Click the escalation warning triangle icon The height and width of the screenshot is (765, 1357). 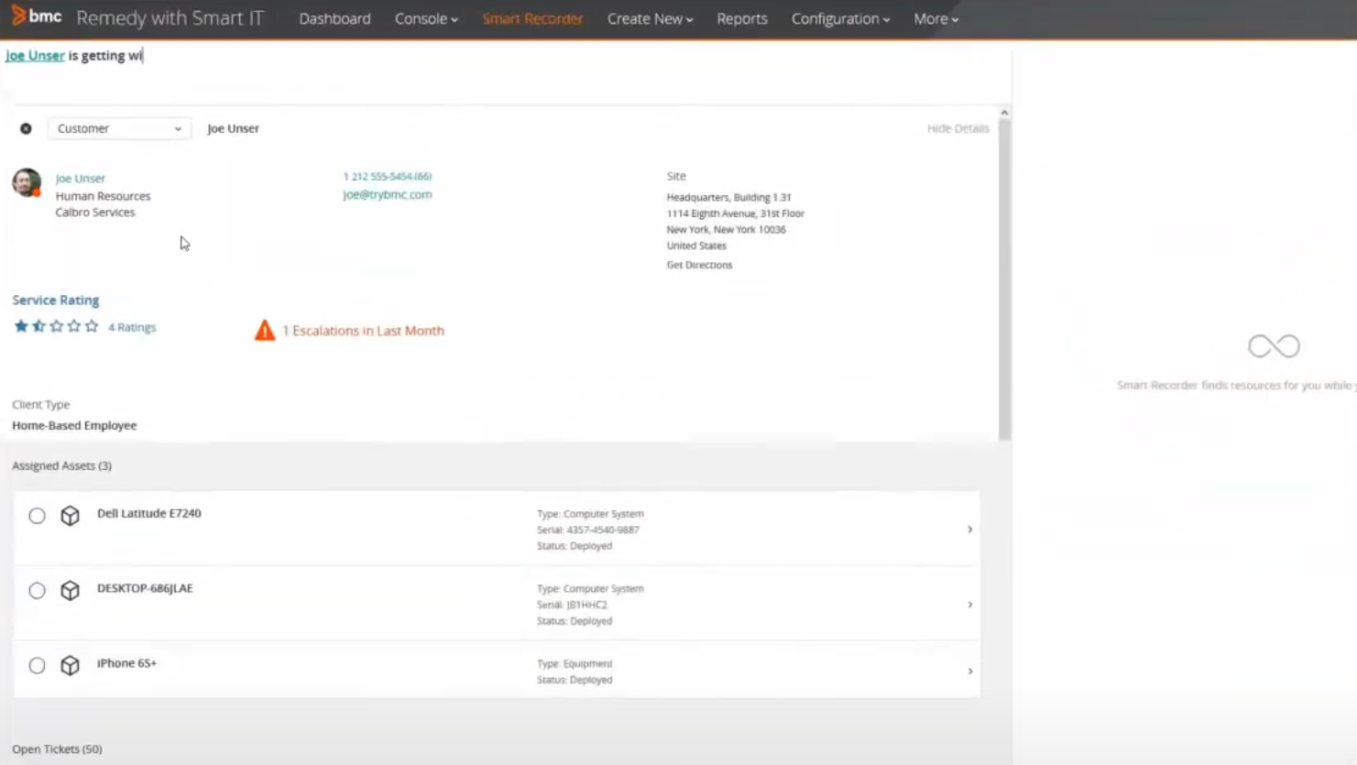264,330
